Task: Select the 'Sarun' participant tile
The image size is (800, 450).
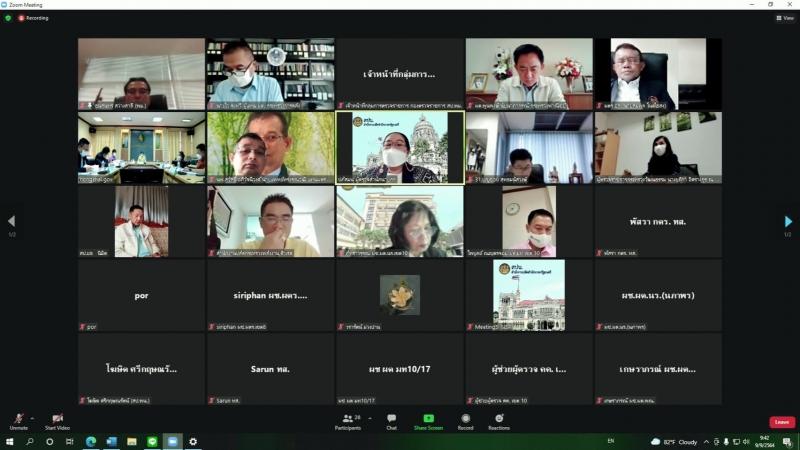Action: [270, 369]
